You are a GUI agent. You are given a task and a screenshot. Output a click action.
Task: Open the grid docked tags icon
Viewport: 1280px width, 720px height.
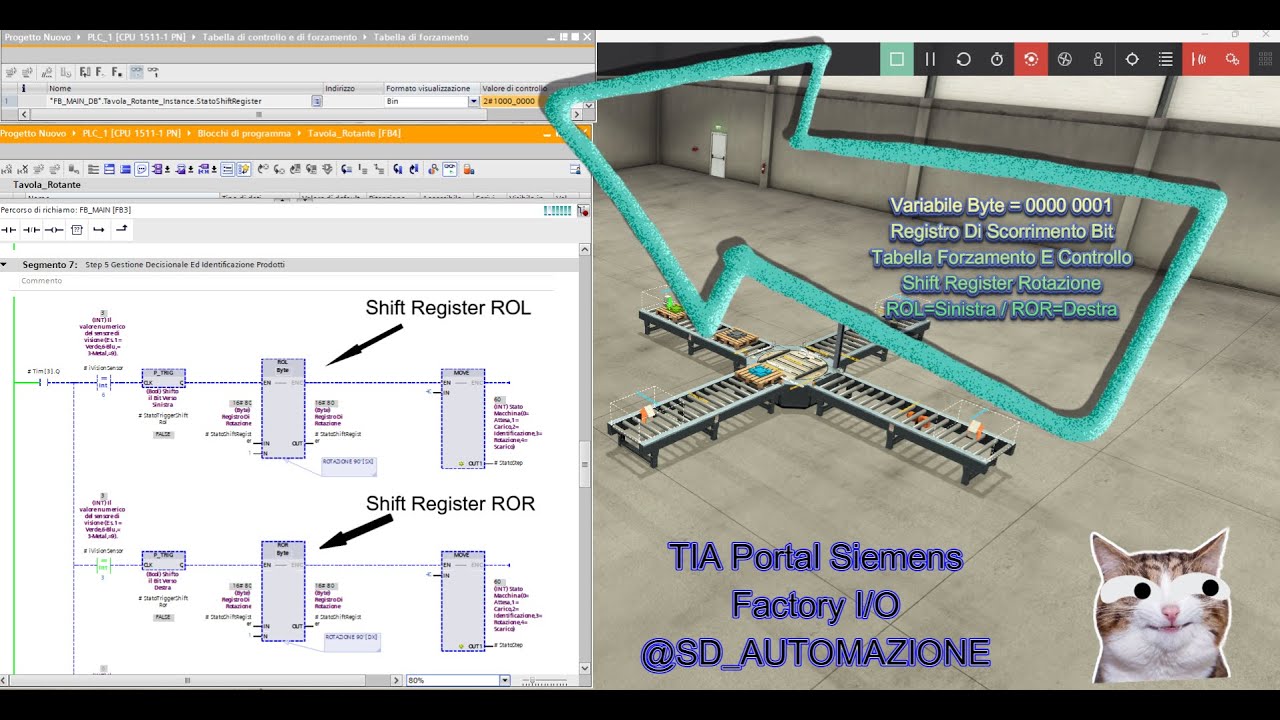click(x=1265, y=59)
